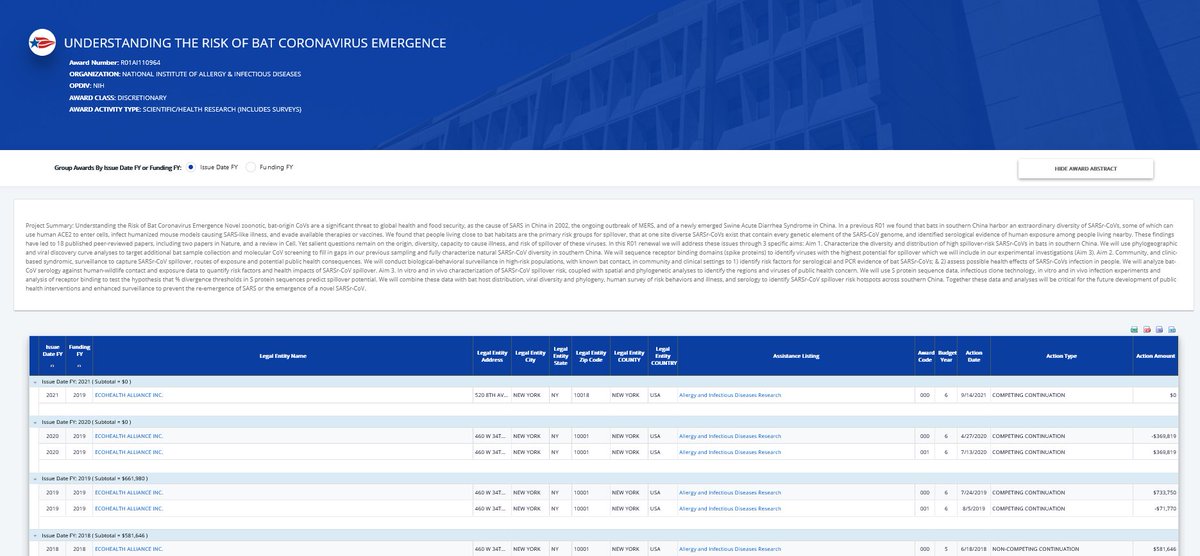
Task: Collapse the Issue Date FY: 2019 group
Action: [x=35, y=478]
